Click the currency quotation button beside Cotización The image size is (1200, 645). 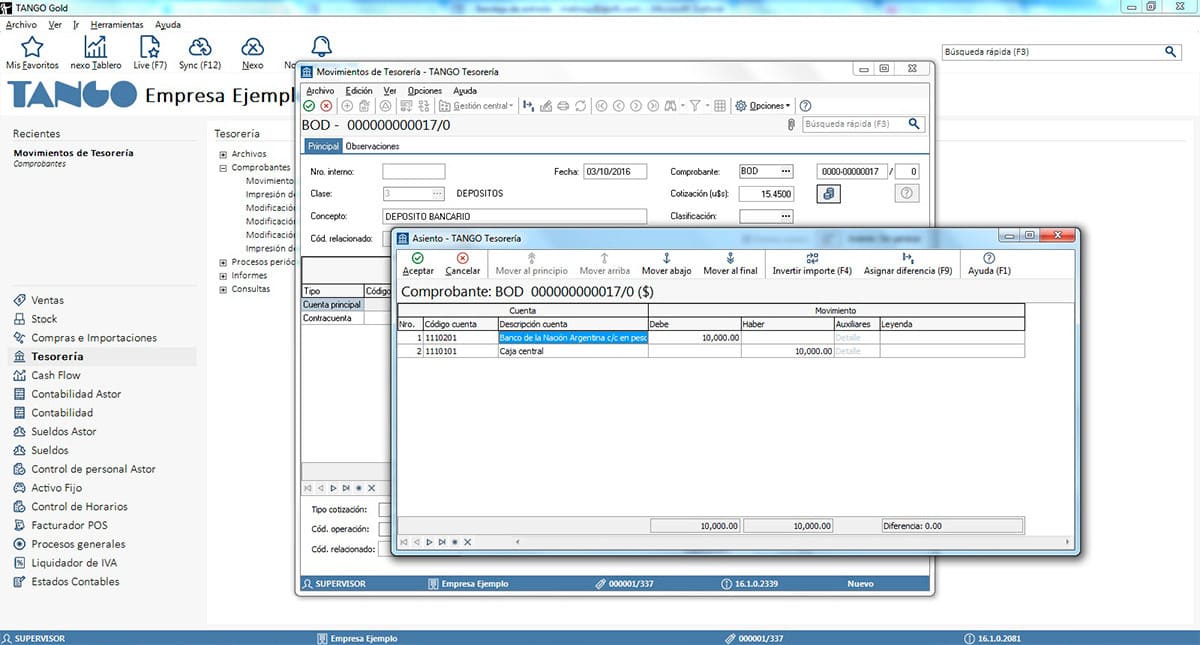point(828,194)
